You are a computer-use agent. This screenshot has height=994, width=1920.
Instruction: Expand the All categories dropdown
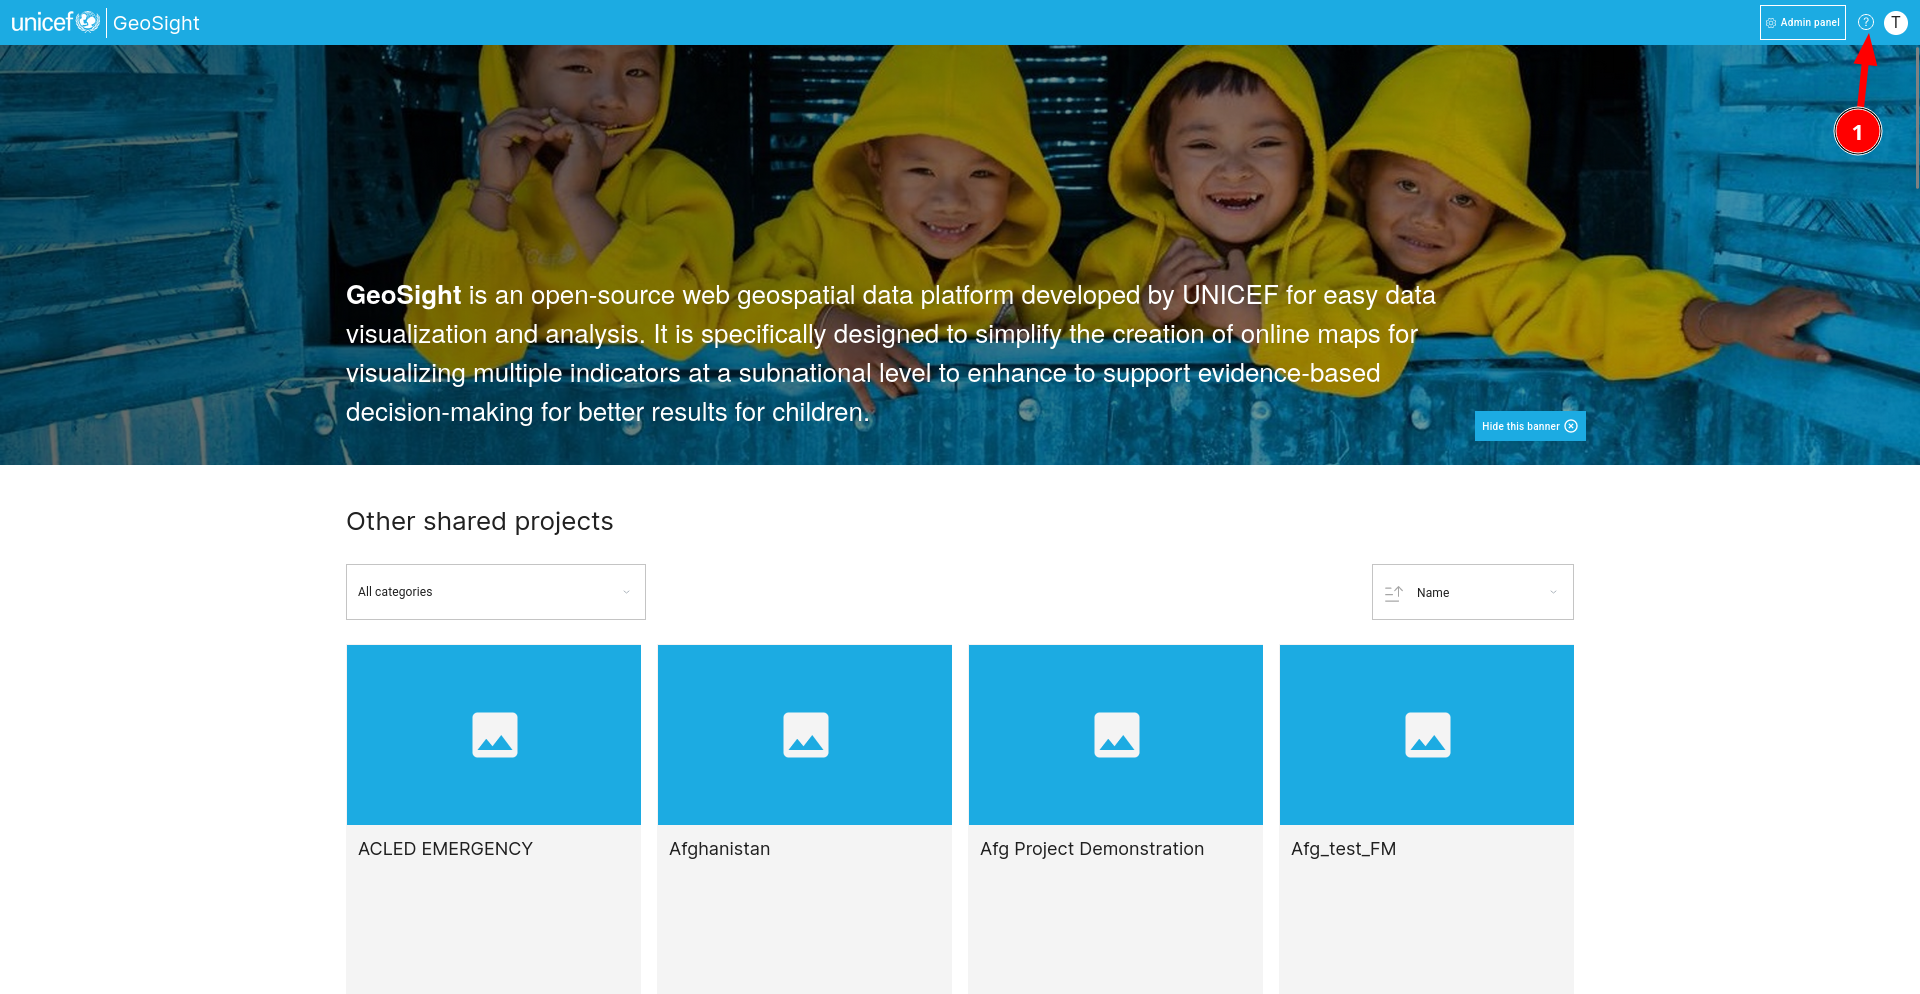pyautogui.click(x=496, y=592)
